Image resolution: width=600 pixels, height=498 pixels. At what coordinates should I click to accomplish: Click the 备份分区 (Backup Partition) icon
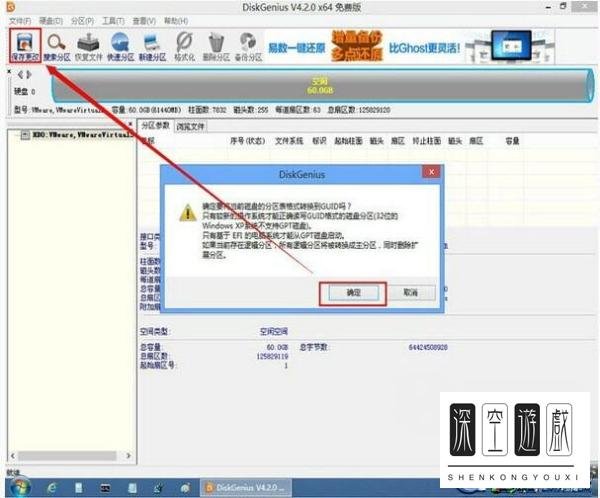[248, 45]
